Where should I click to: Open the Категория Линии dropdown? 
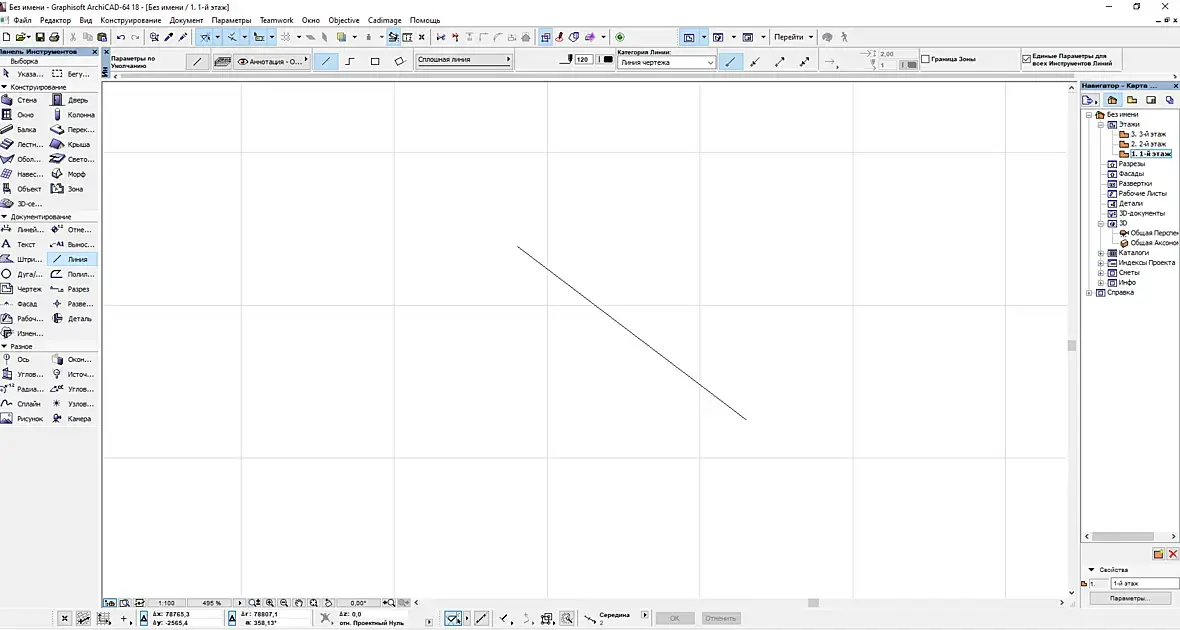coord(666,62)
